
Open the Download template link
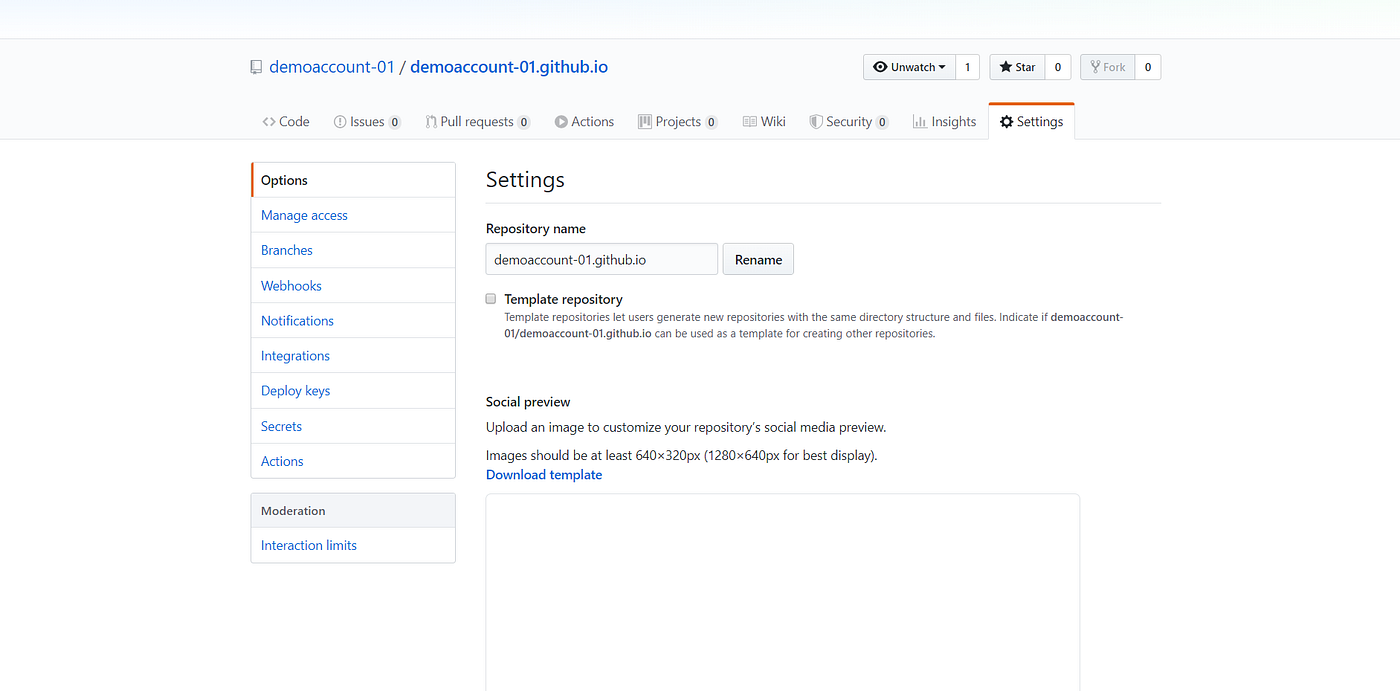[544, 474]
